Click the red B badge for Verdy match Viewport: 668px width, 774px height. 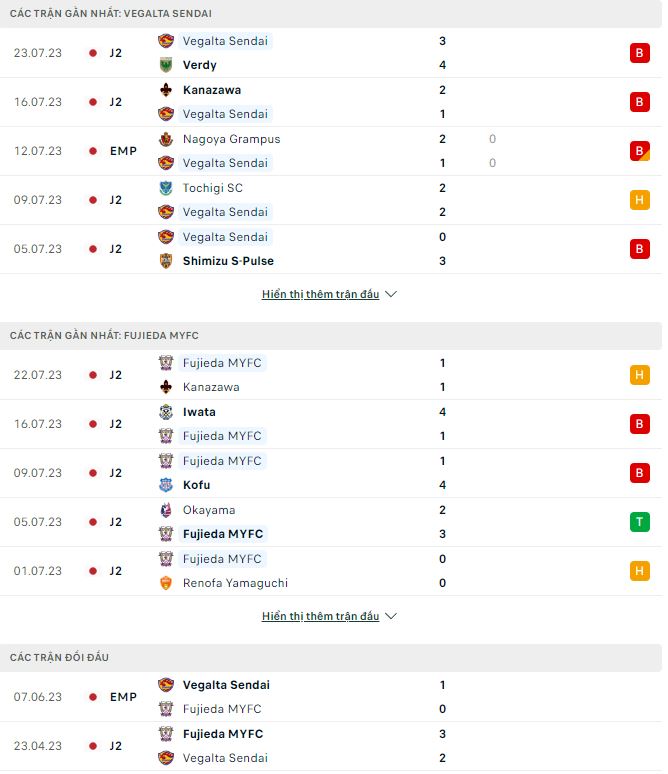pyautogui.click(x=640, y=53)
